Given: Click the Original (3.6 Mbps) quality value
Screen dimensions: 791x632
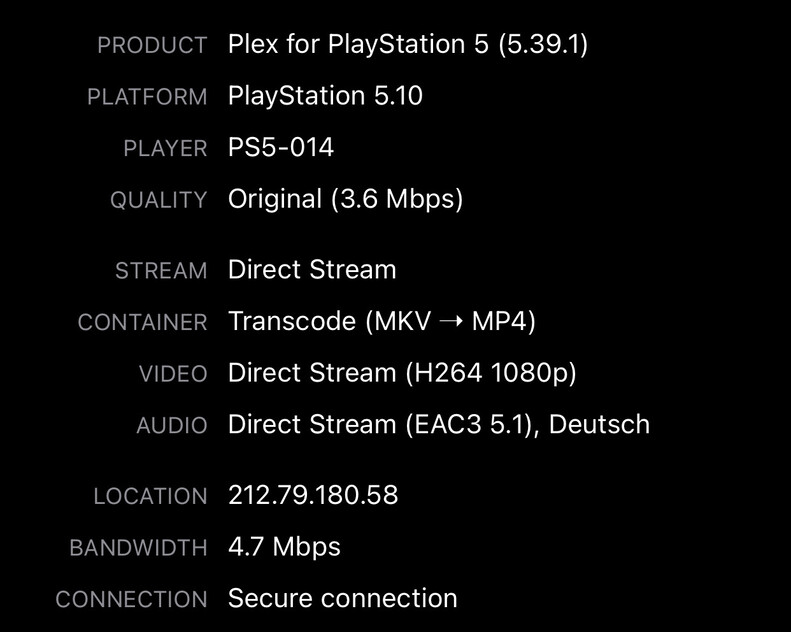Looking at the screenshot, I should click(x=345, y=199).
